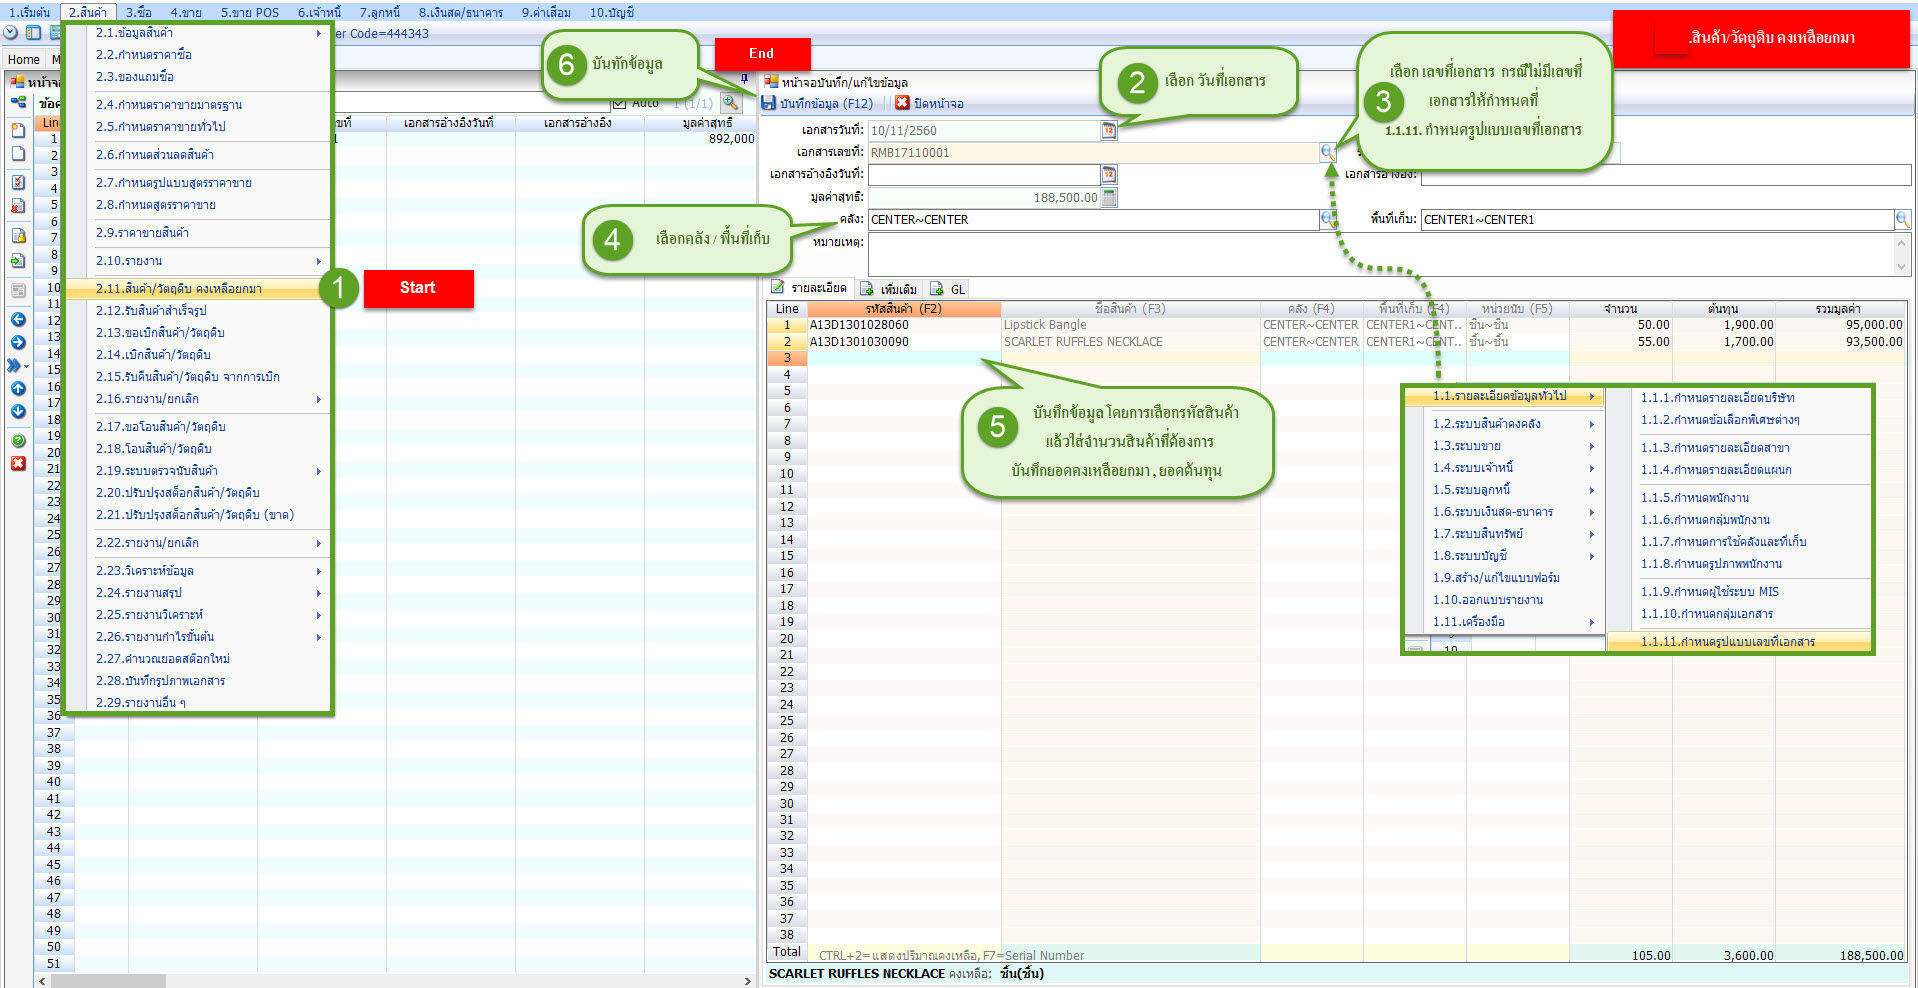The image size is (1918, 988).
Task: Expand submenu 2.23.วิเคราะห์ข้อมูล
Action: (x=319, y=572)
